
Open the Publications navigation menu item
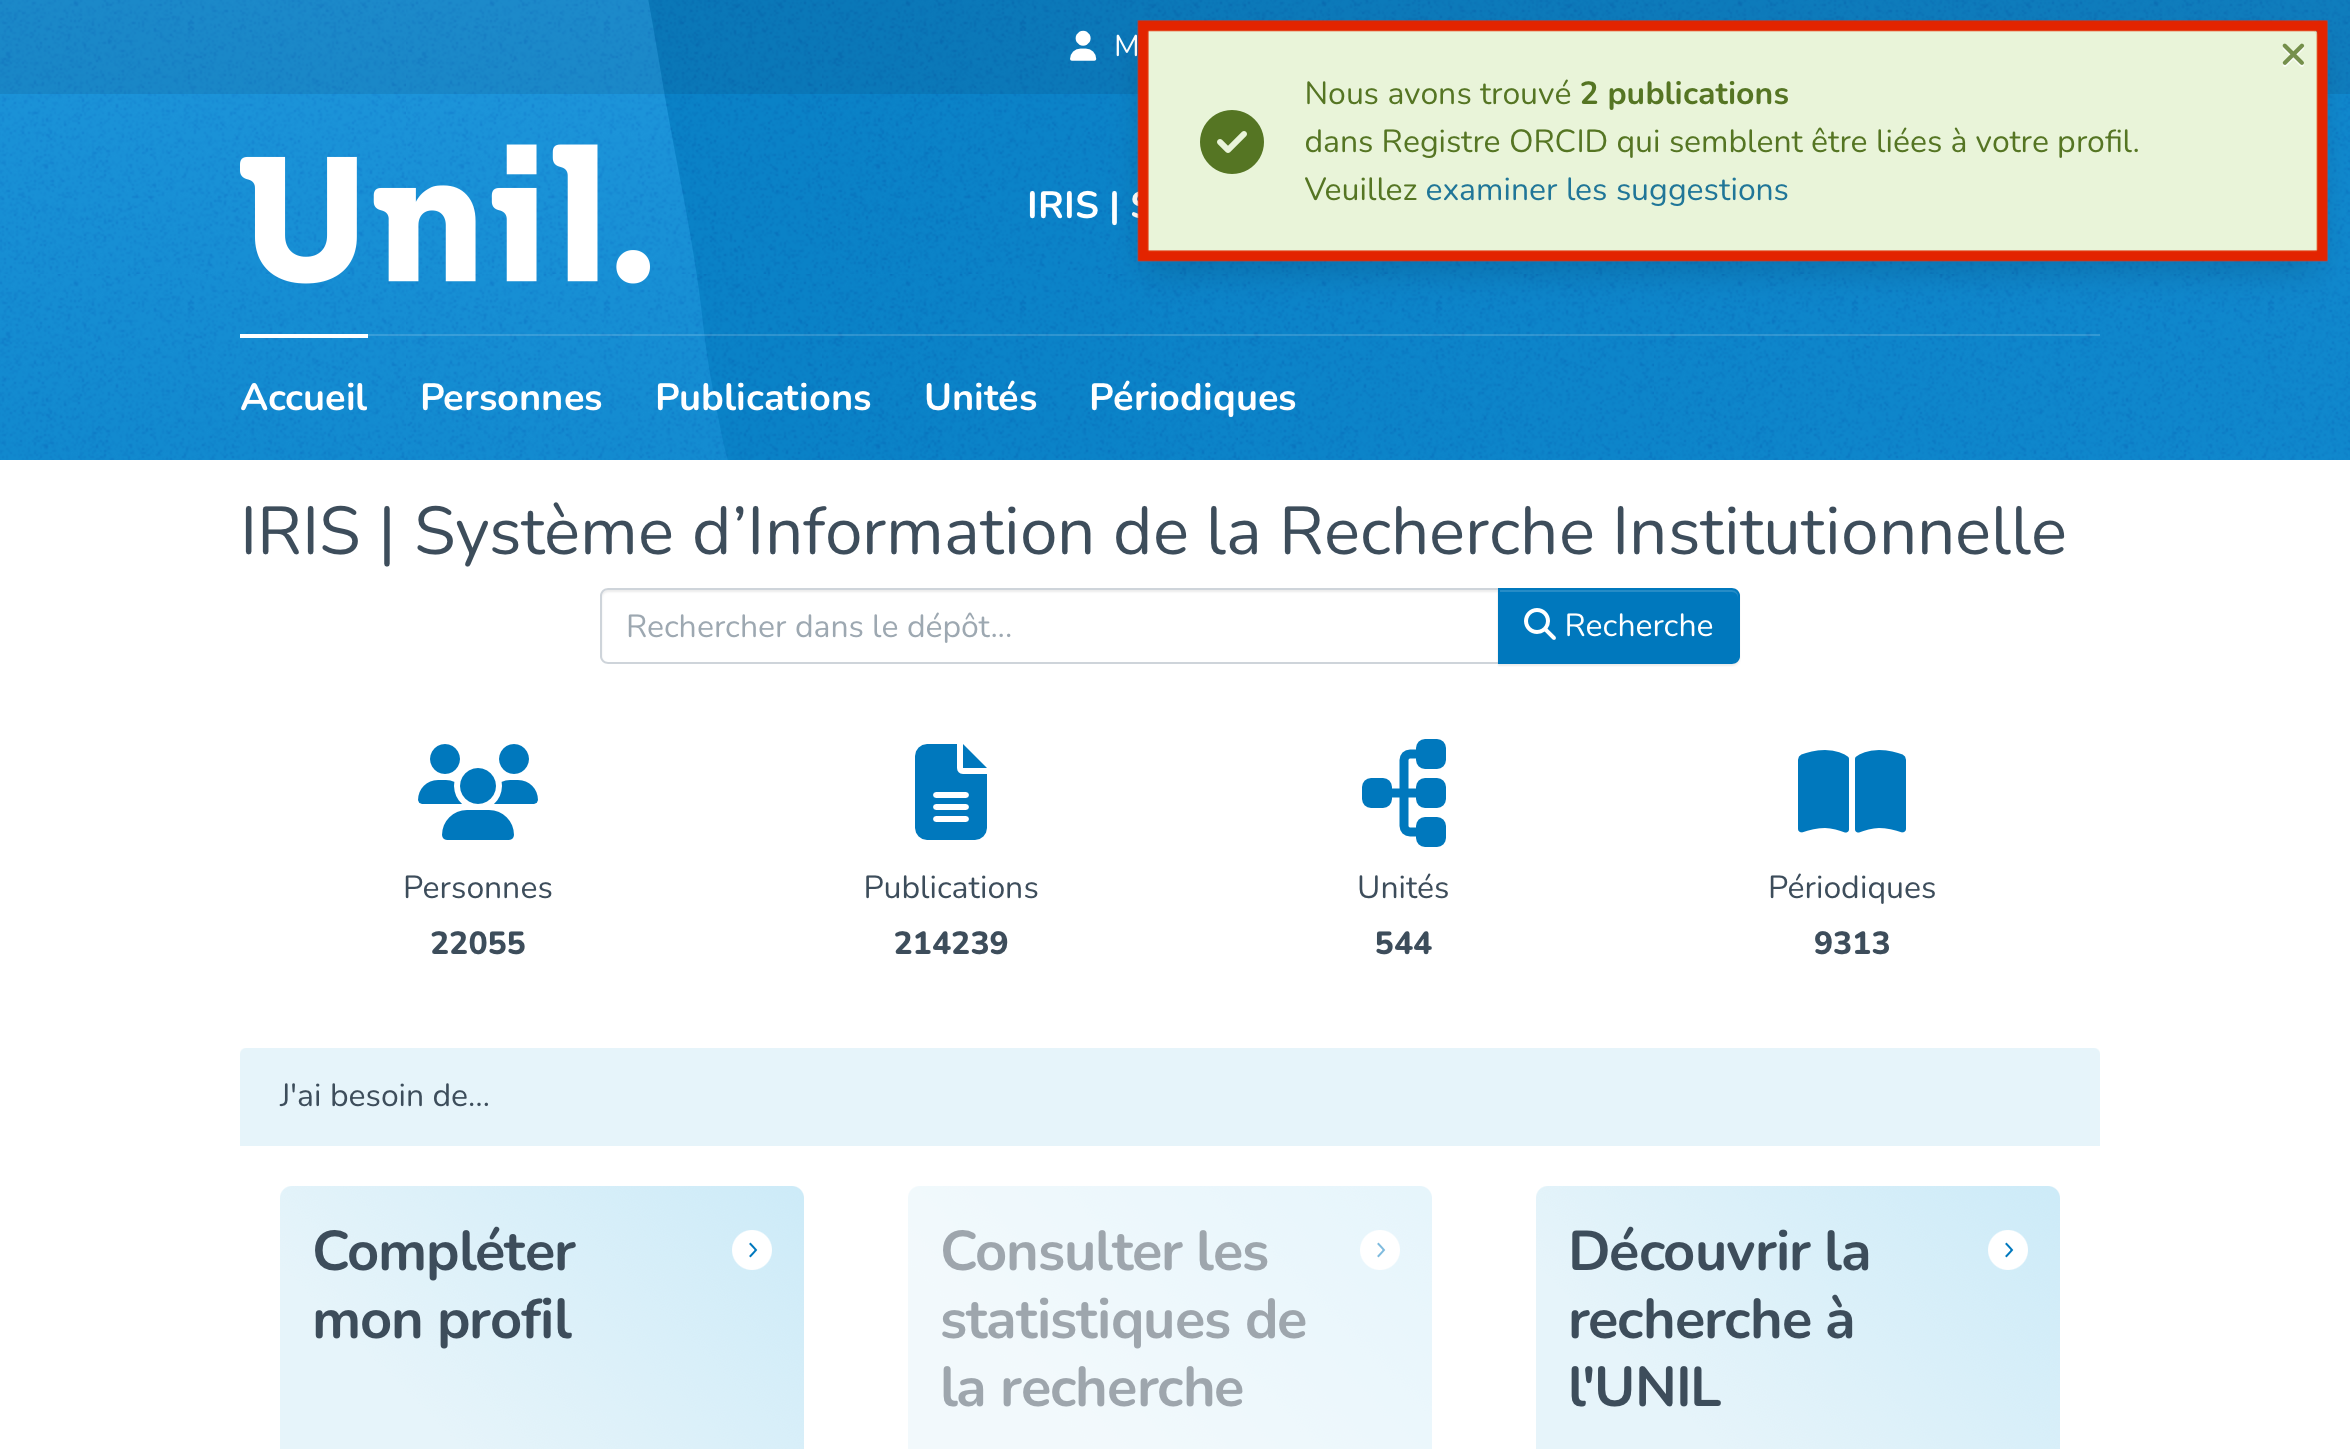pos(763,398)
